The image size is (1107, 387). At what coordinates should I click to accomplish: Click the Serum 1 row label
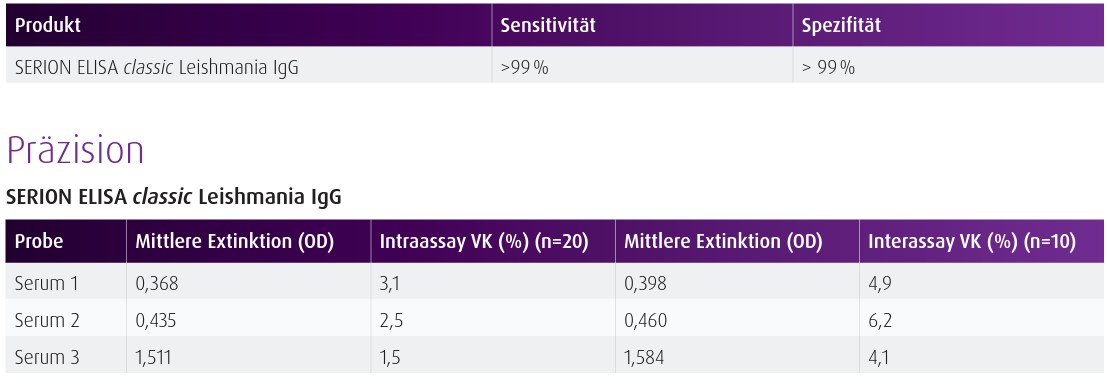pos(47,284)
